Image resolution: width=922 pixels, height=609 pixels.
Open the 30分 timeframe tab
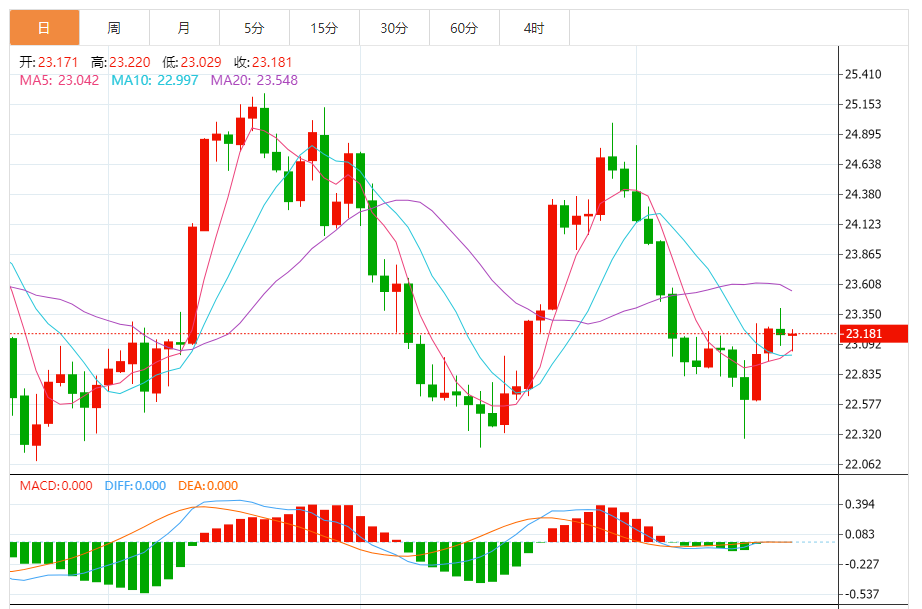(394, 28)
